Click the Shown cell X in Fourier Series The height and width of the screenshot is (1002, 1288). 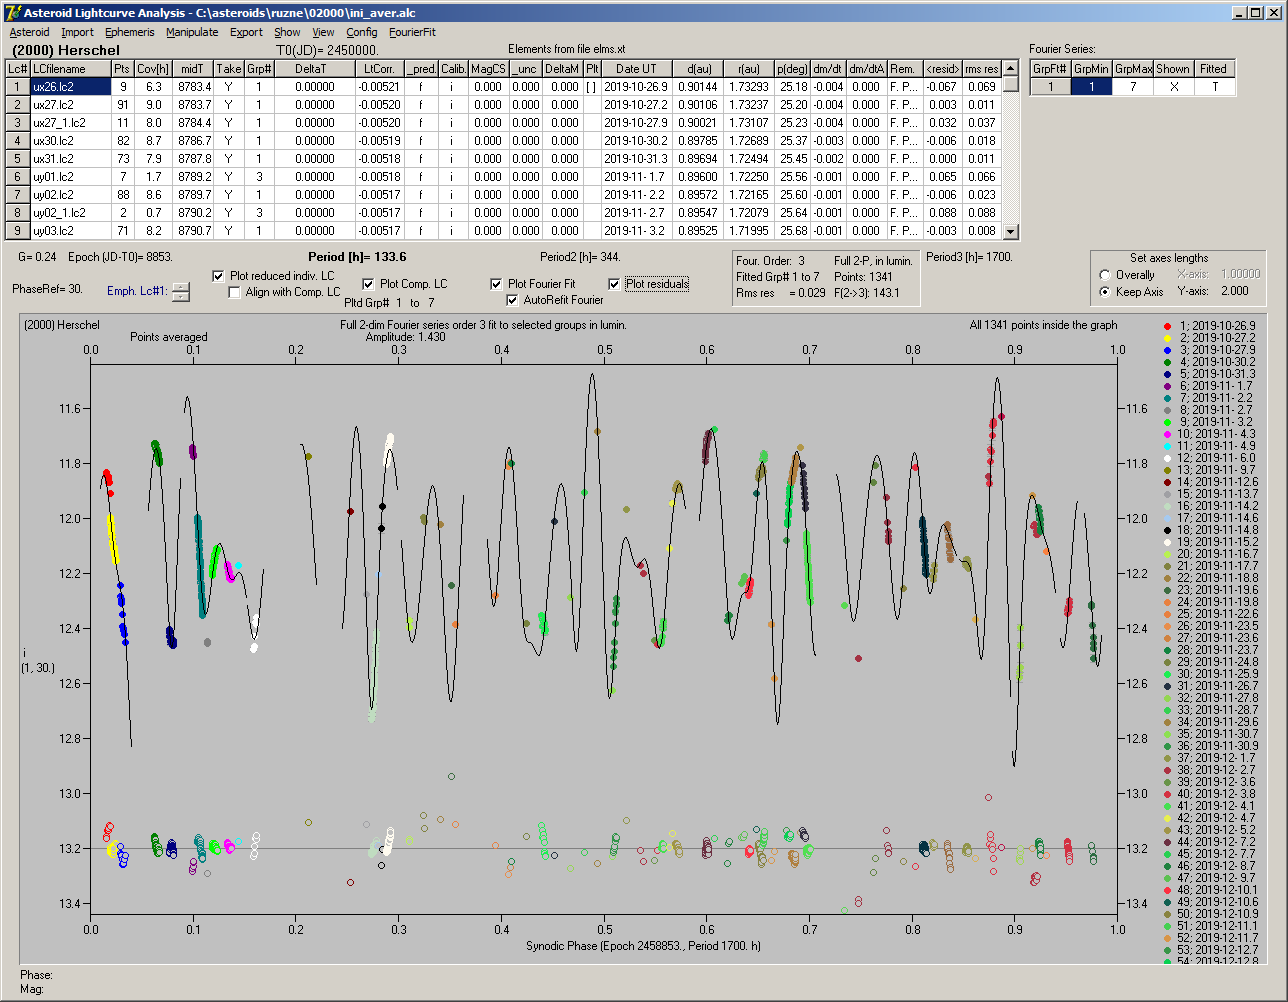(1172, 87)
